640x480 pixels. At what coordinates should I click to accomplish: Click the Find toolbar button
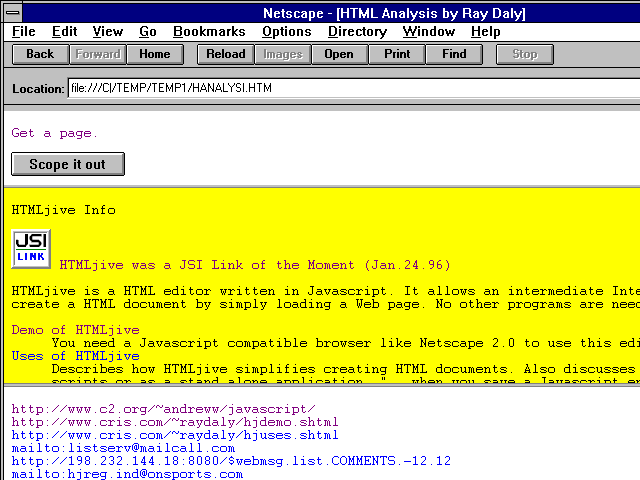(454, 54)
